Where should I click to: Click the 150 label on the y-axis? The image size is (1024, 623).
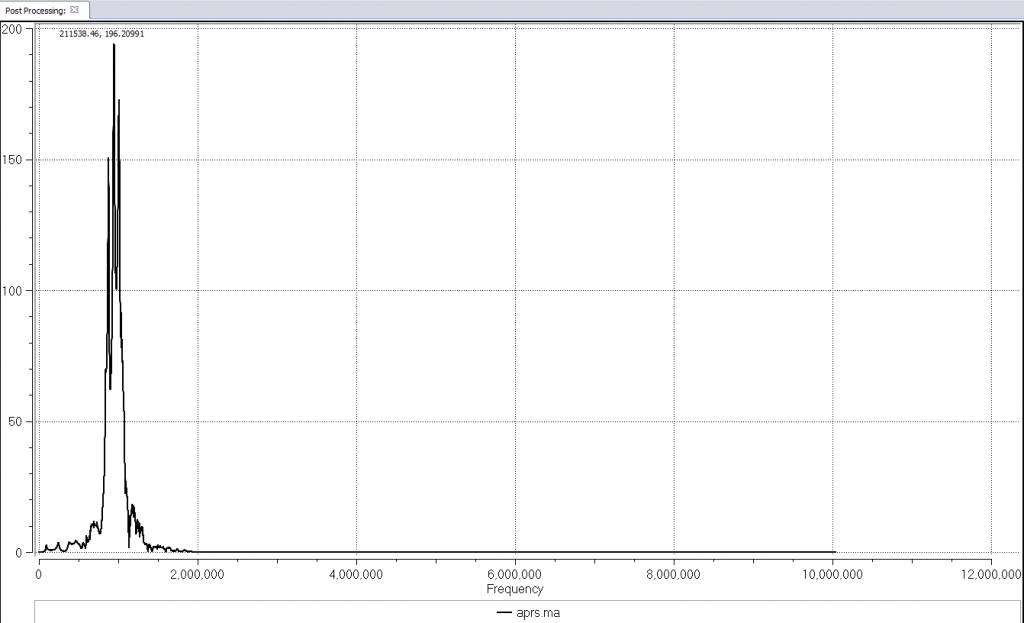click(x=13, y=160)
